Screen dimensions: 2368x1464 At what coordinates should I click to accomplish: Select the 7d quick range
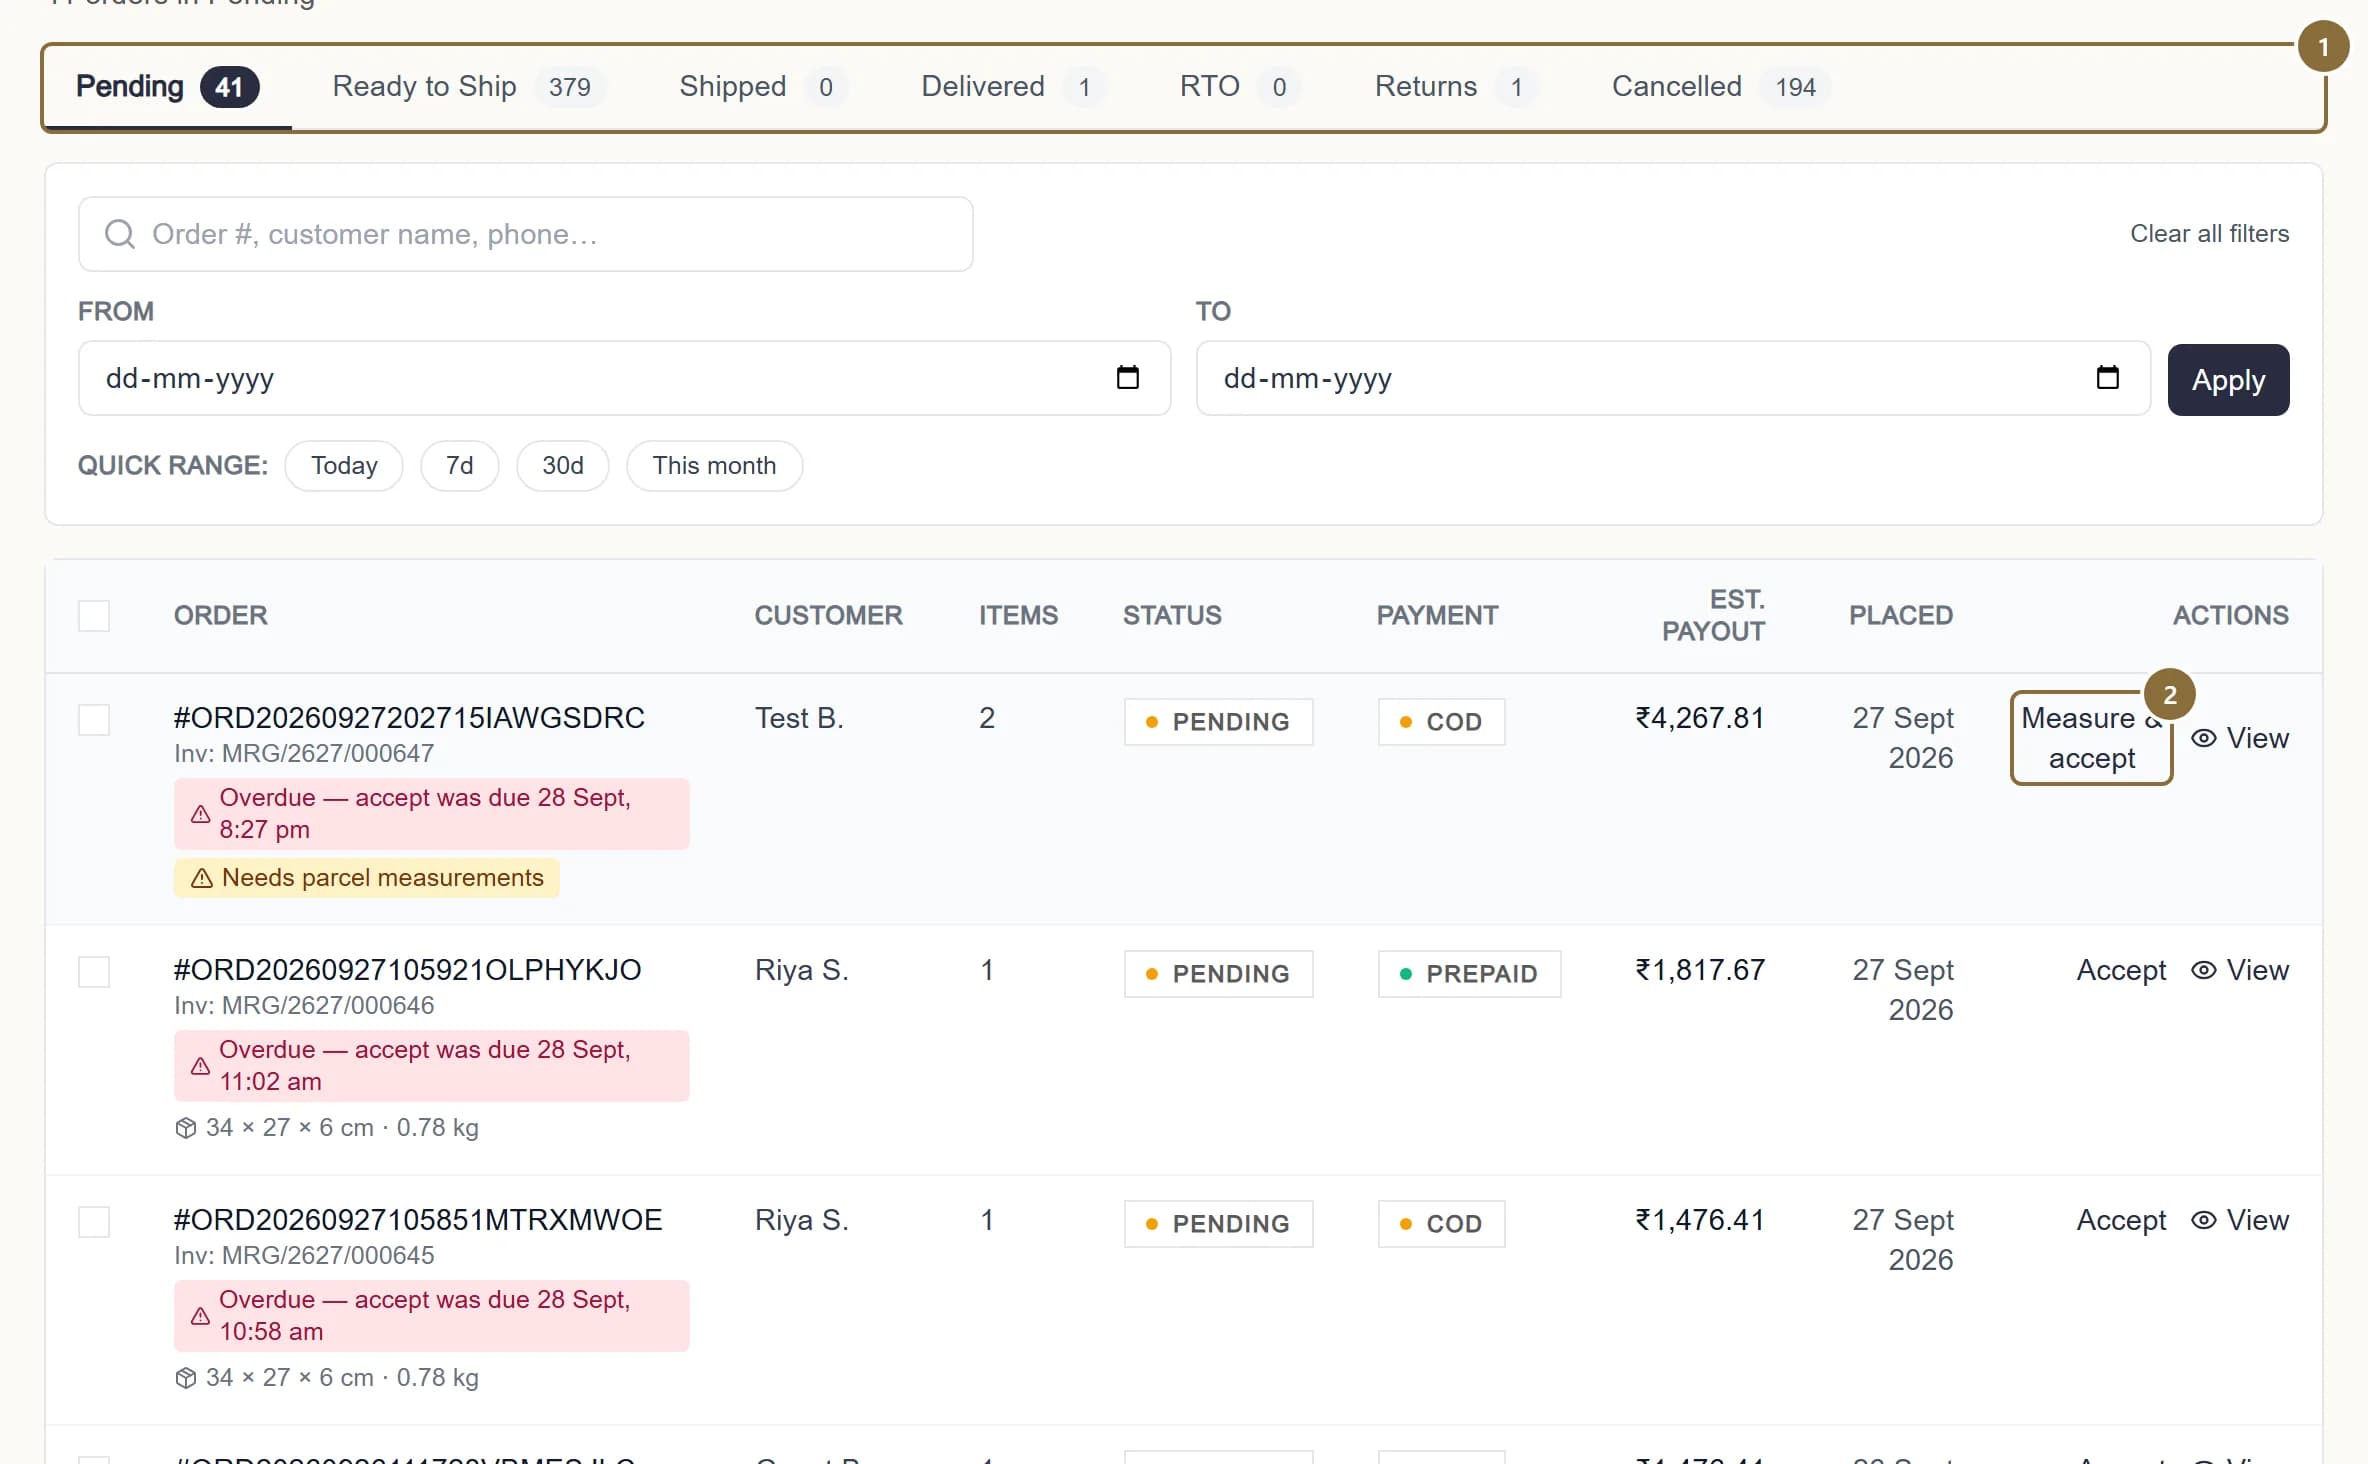[x=460, y=466]
